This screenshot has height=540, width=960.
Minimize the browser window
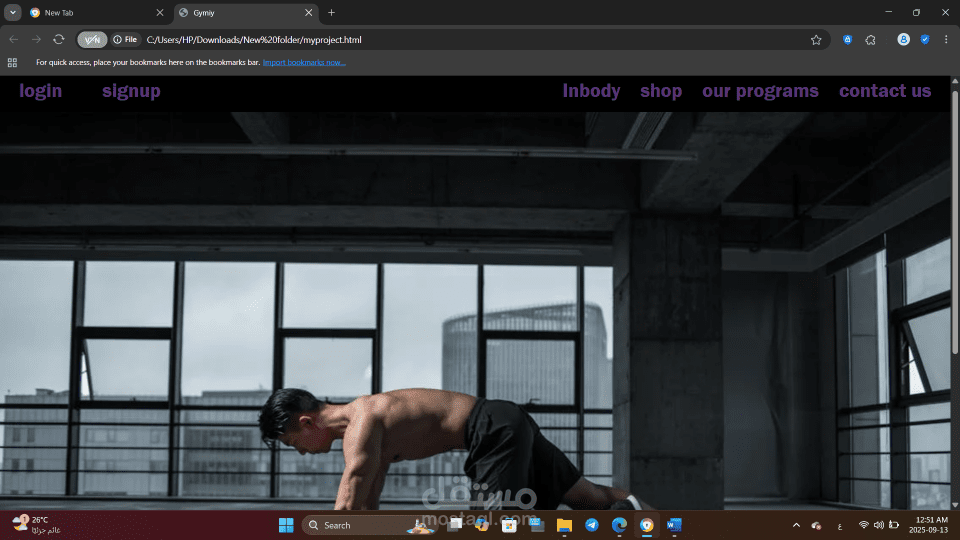(888, 12)
